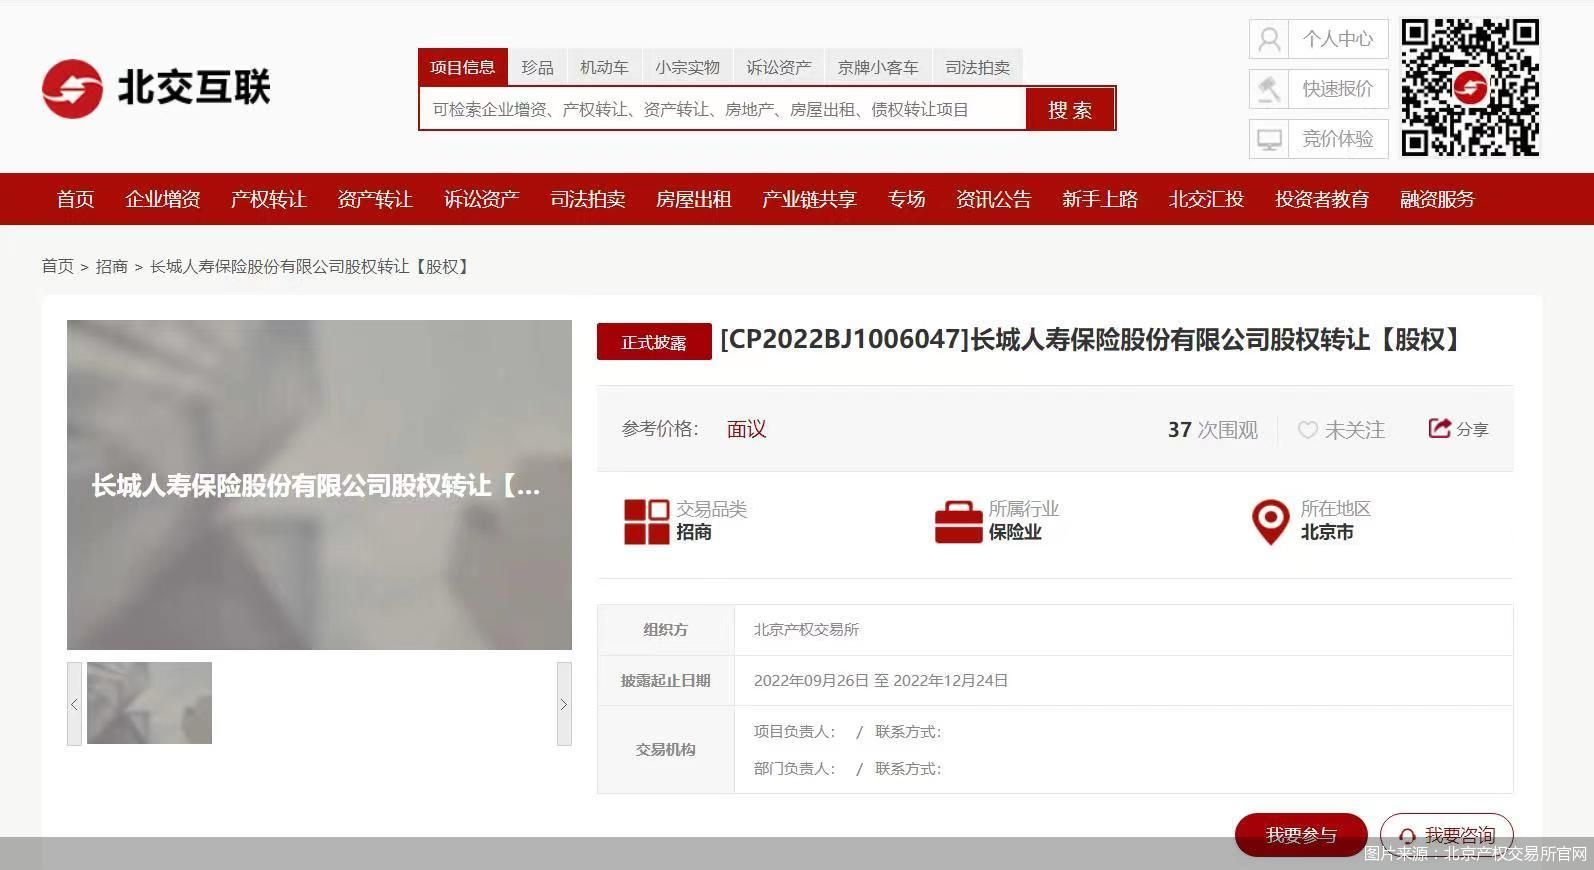Click the 分享 share icon
The height and width of the screenshot is (870, 1594).
1439,428
